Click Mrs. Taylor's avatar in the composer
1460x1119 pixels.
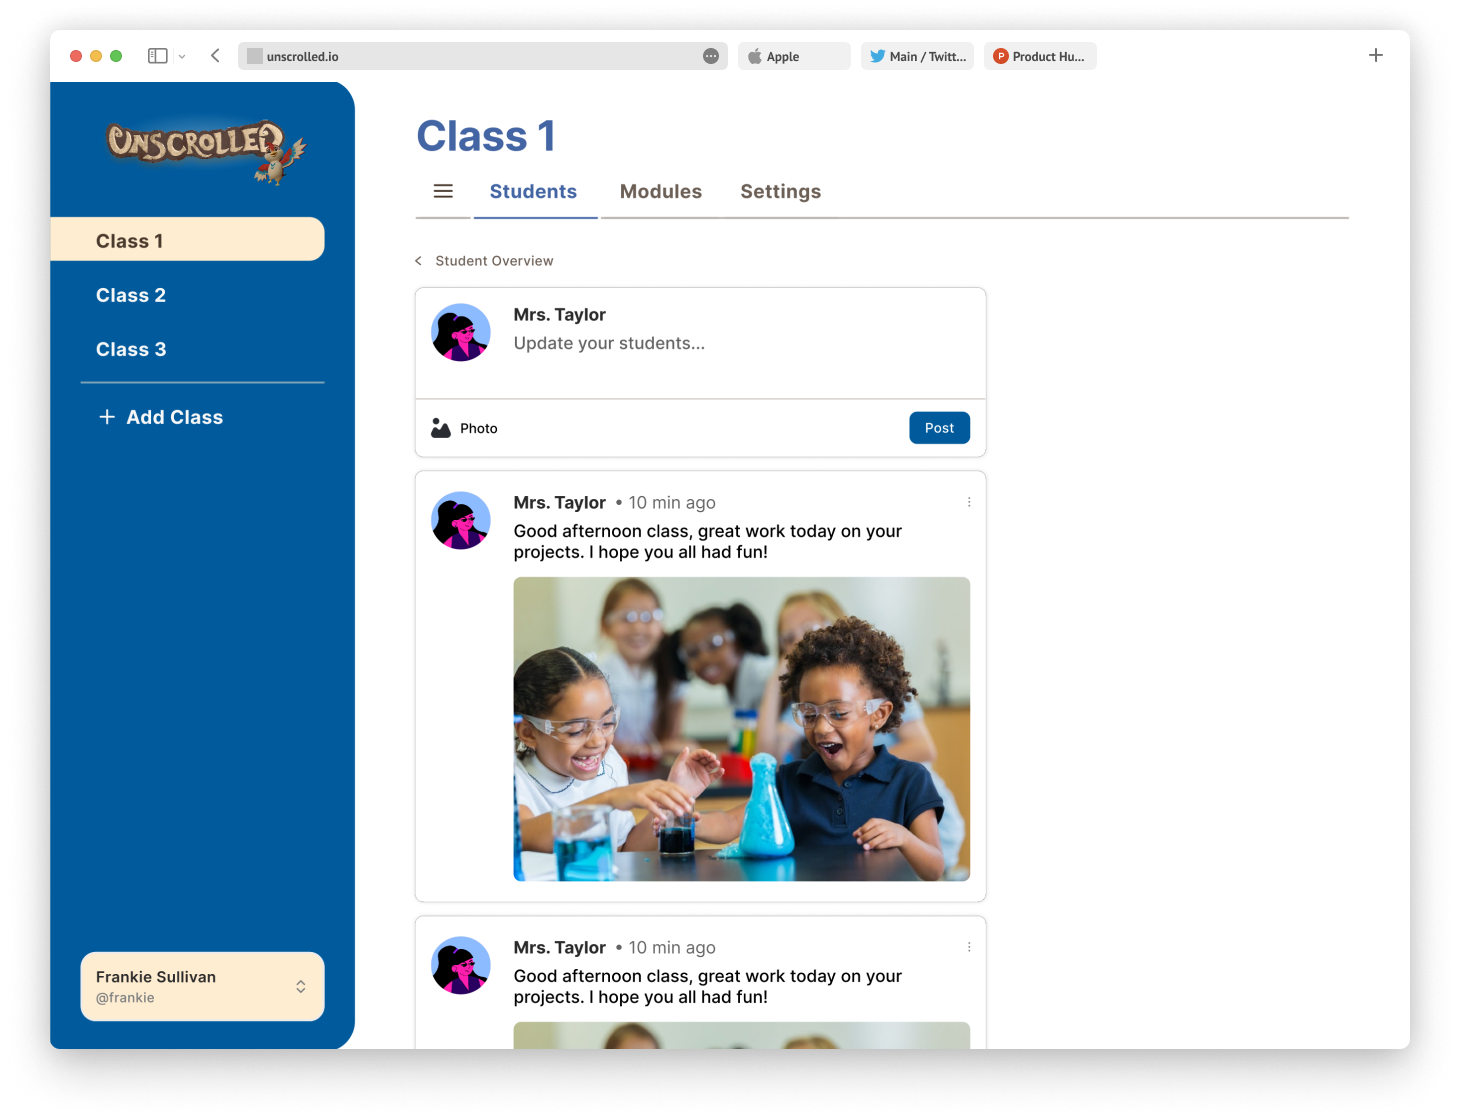pyautogui.click(x=461, y=333)
